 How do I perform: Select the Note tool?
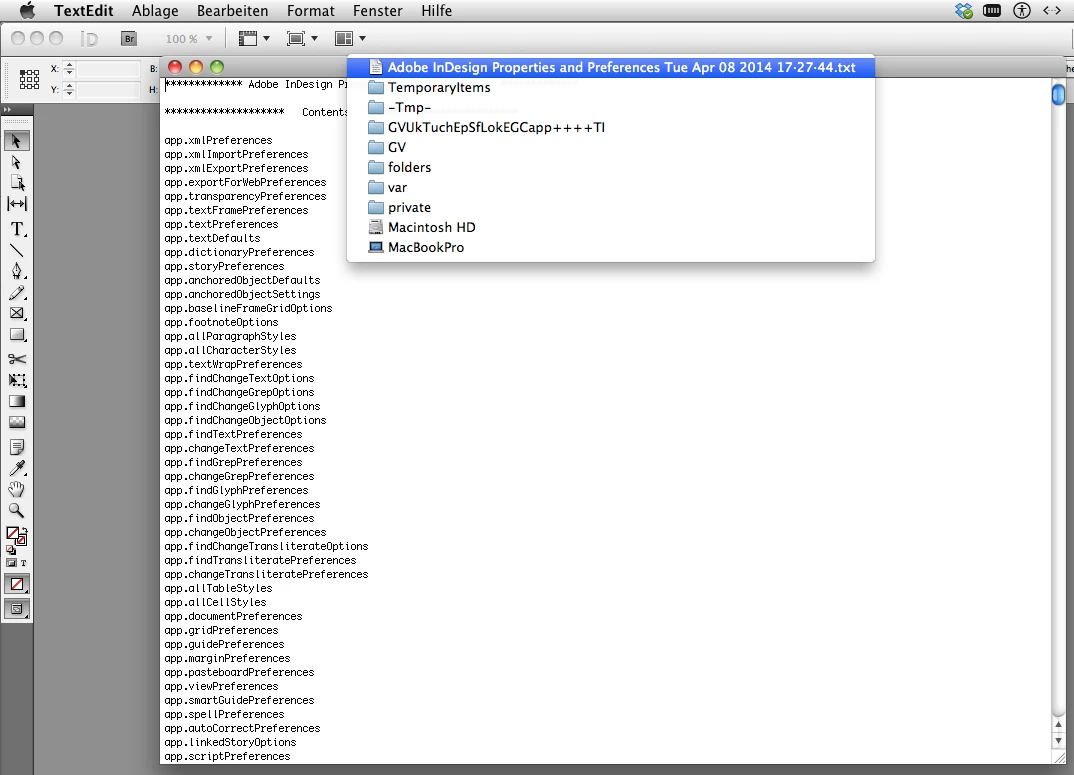[16, 447]
